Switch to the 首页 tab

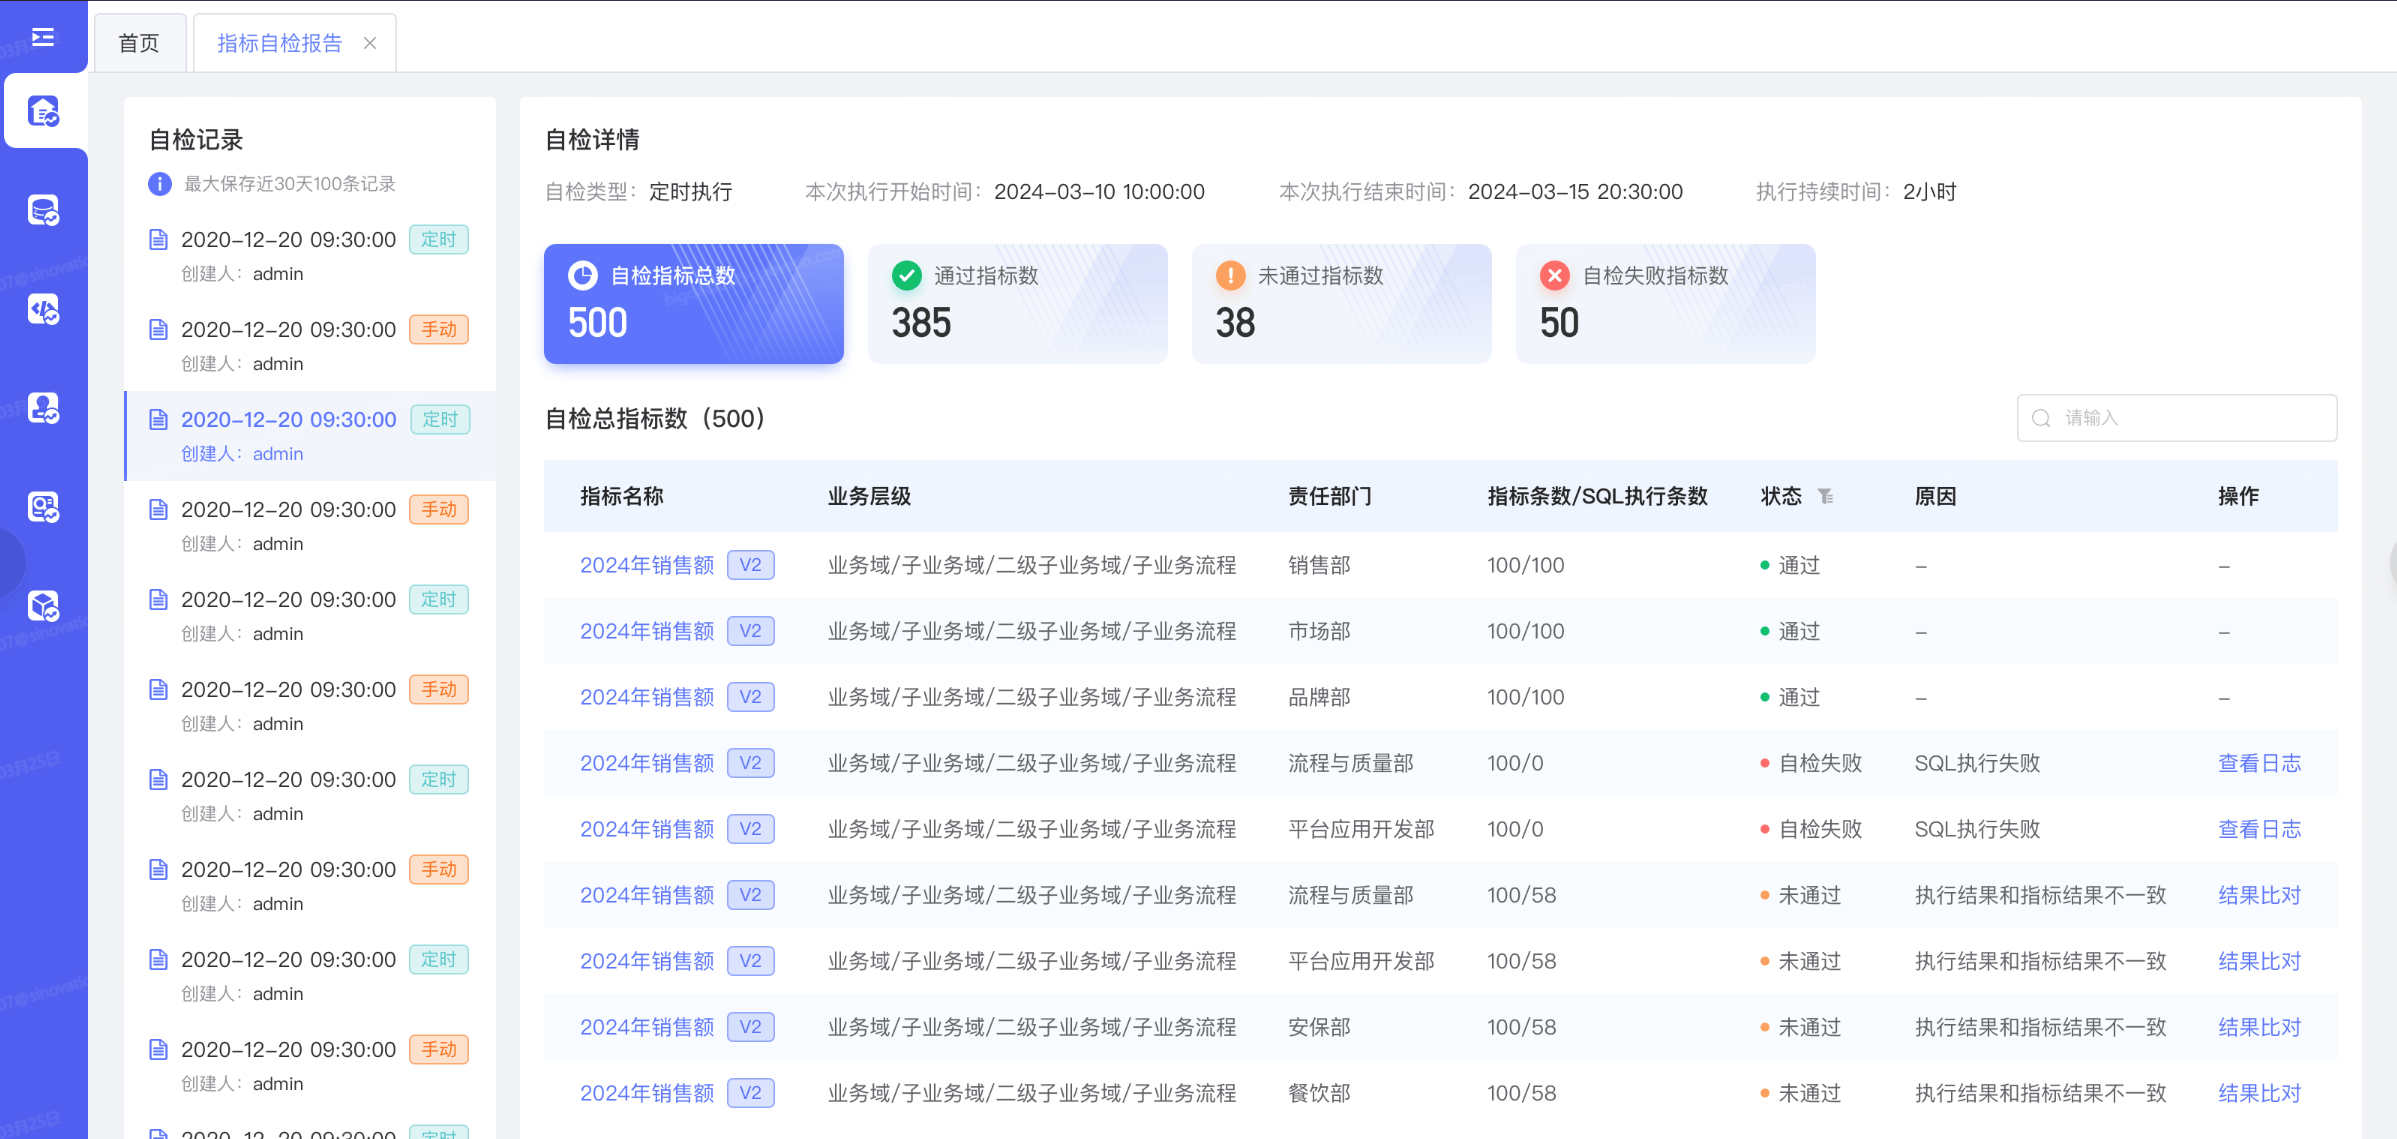pyautogui.click(x=139, y=43)
